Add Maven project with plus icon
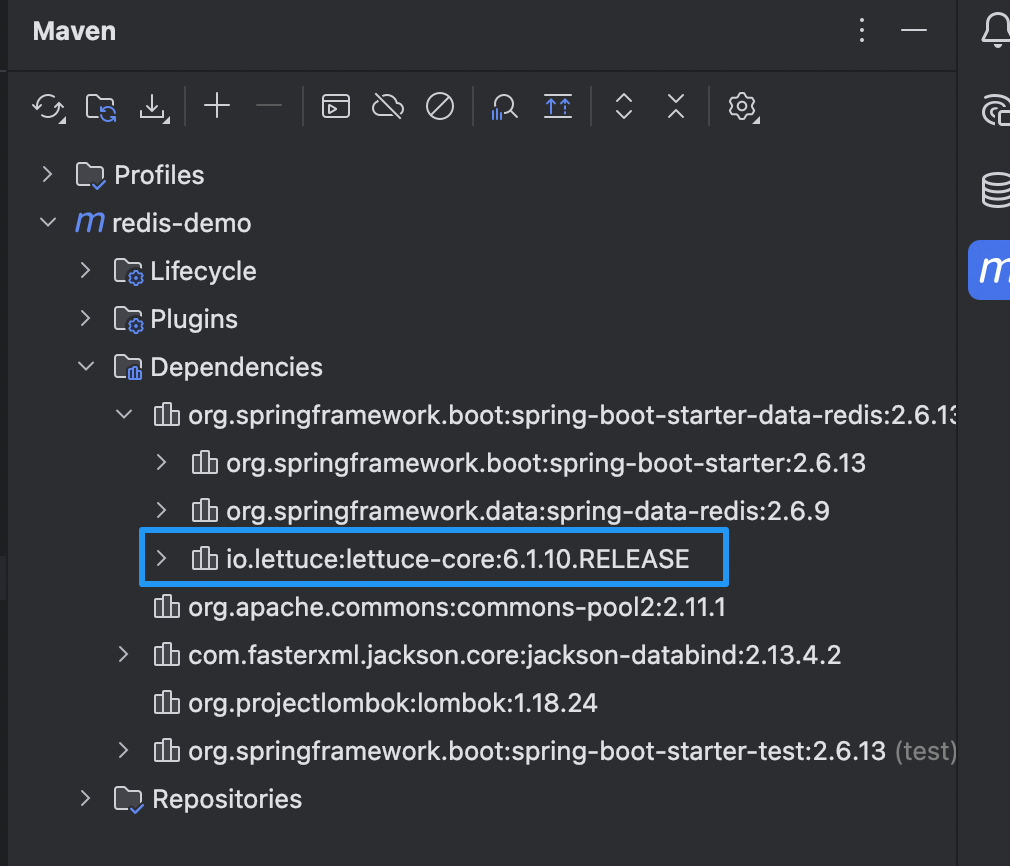Screen dimensions: 1010x866 click(x=217, y=106)
